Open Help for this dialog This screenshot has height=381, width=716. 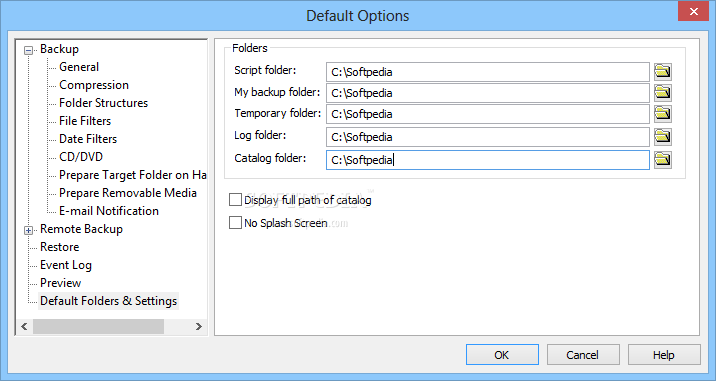pos(663,355)
